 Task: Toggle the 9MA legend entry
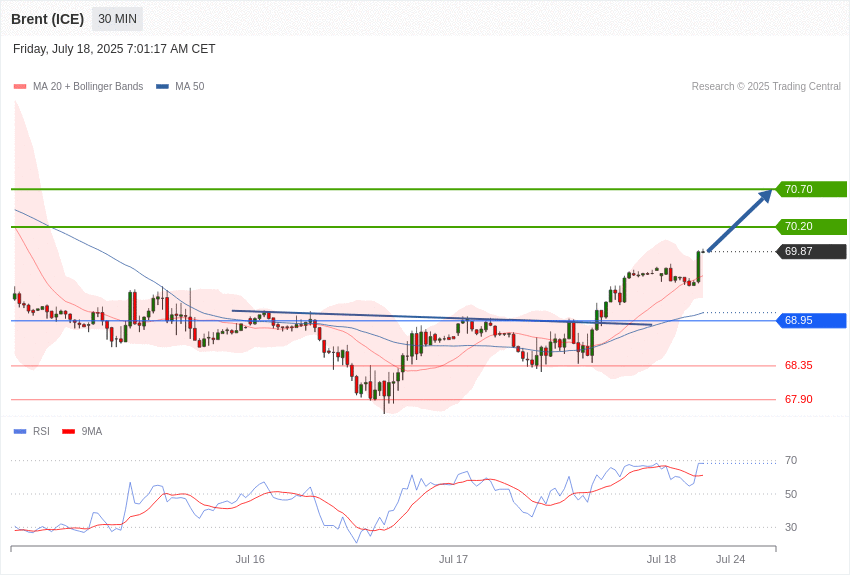coord(92,431)
